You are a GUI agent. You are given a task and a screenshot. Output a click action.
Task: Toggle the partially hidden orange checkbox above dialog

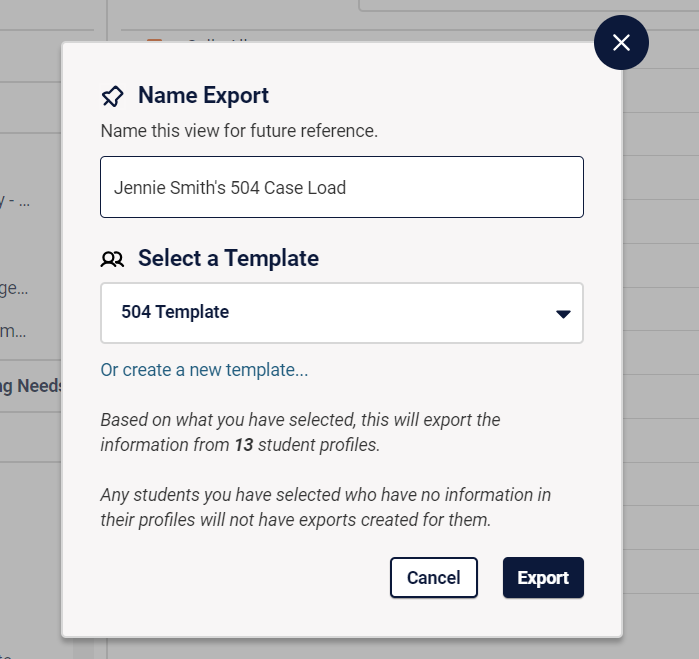154,41
